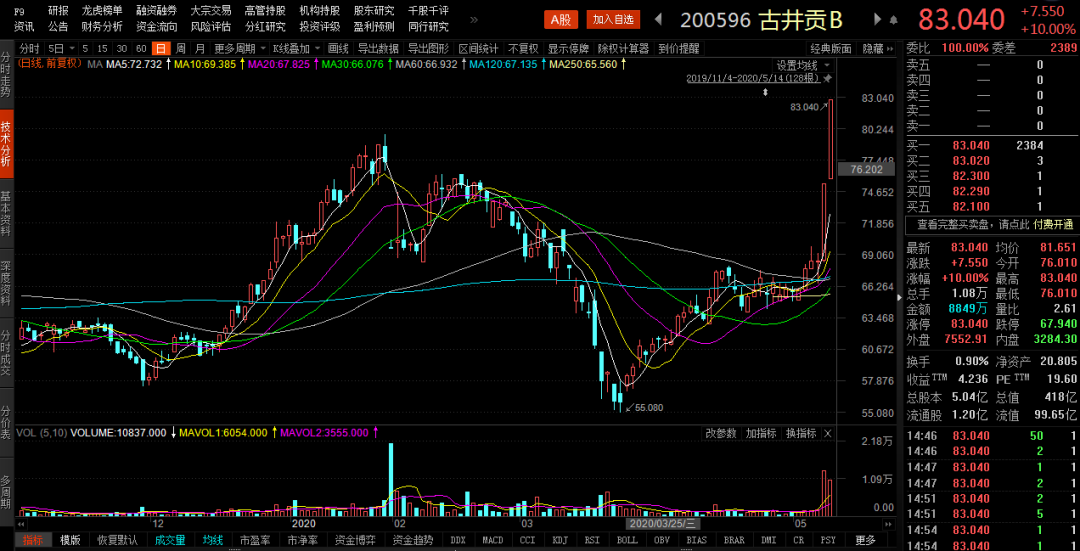Switch chart to 分时 view
The width and height of the screenshot is (1080, 551).
coord(29,49)
